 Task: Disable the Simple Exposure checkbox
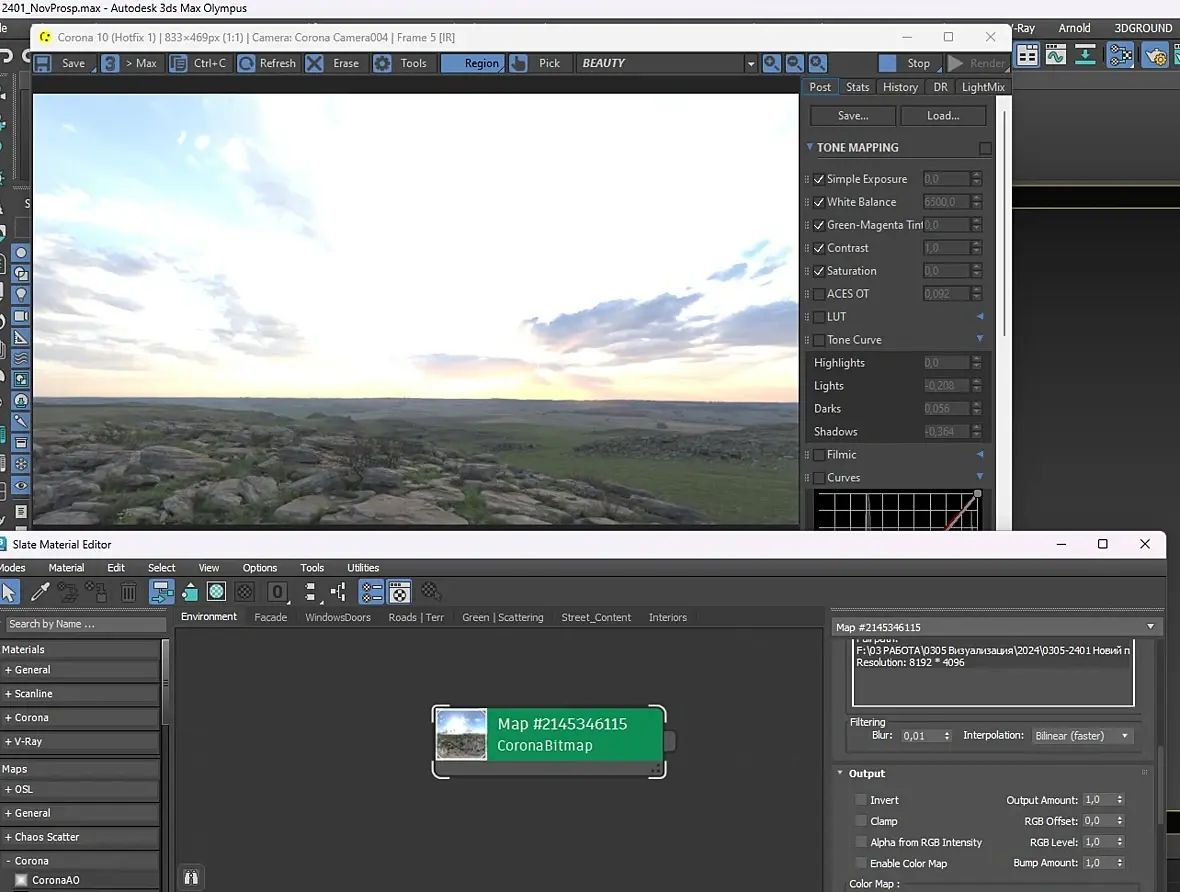[x=819, y=179]
